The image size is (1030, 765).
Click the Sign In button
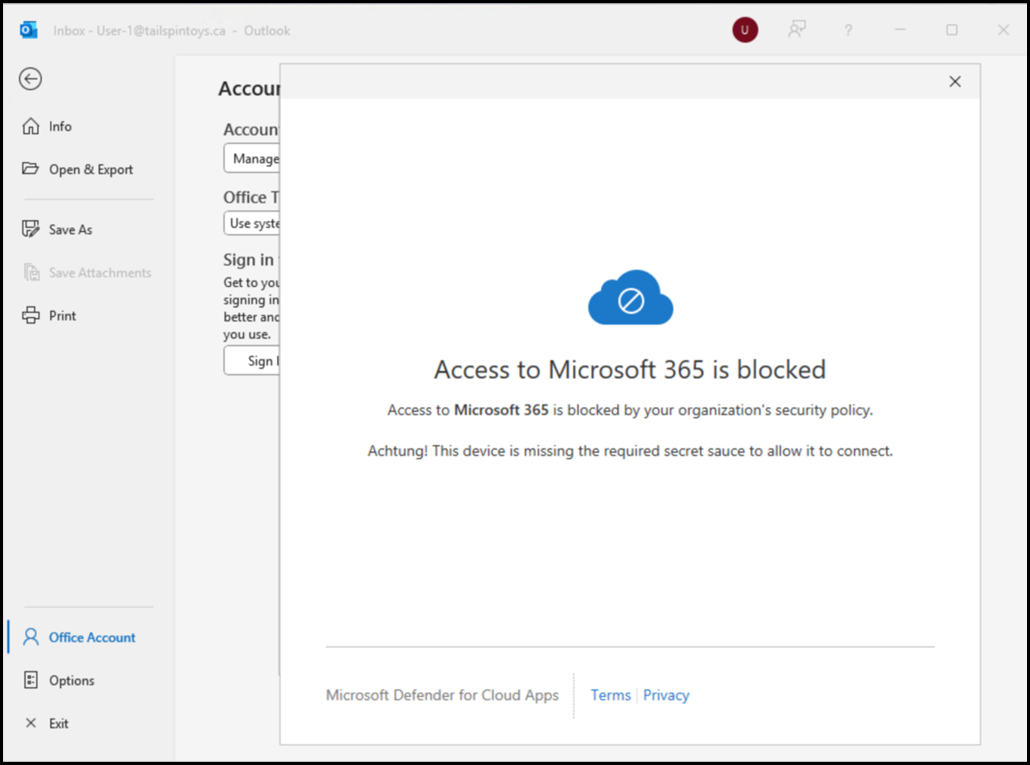point(252,361)
